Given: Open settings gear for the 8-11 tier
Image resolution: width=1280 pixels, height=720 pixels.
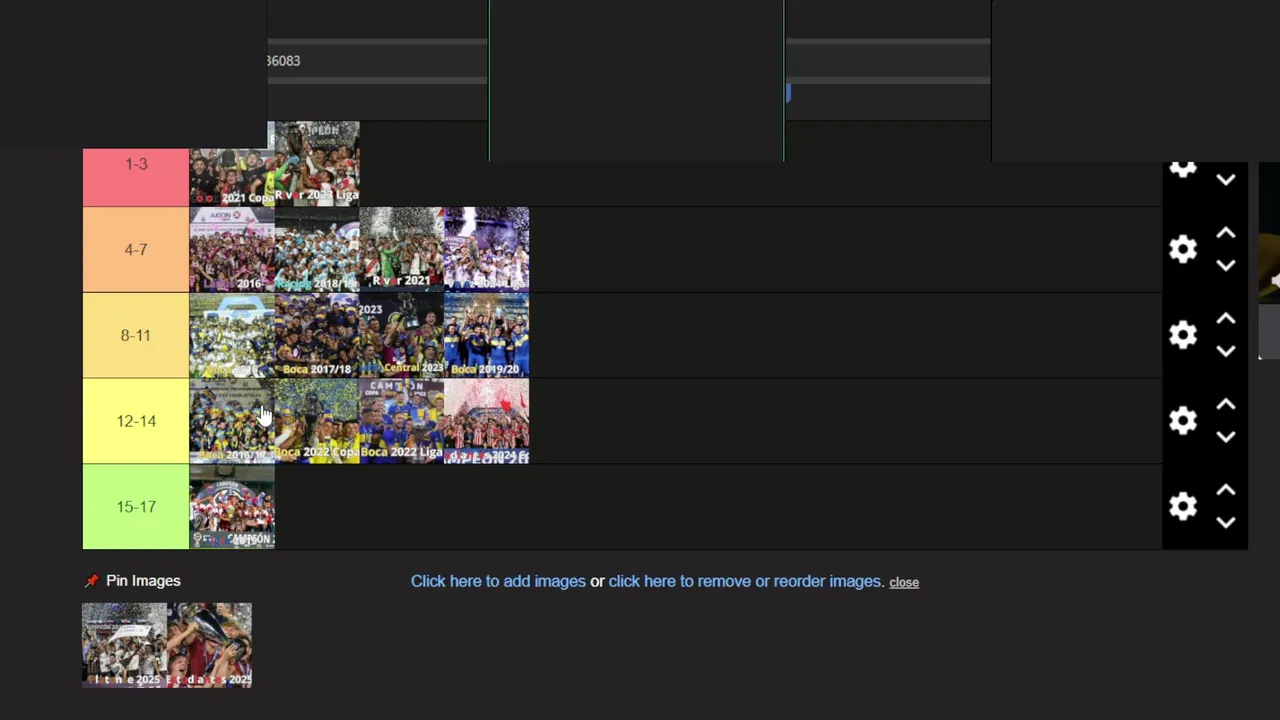Looking at the screenshot, I should [1183, 335].
